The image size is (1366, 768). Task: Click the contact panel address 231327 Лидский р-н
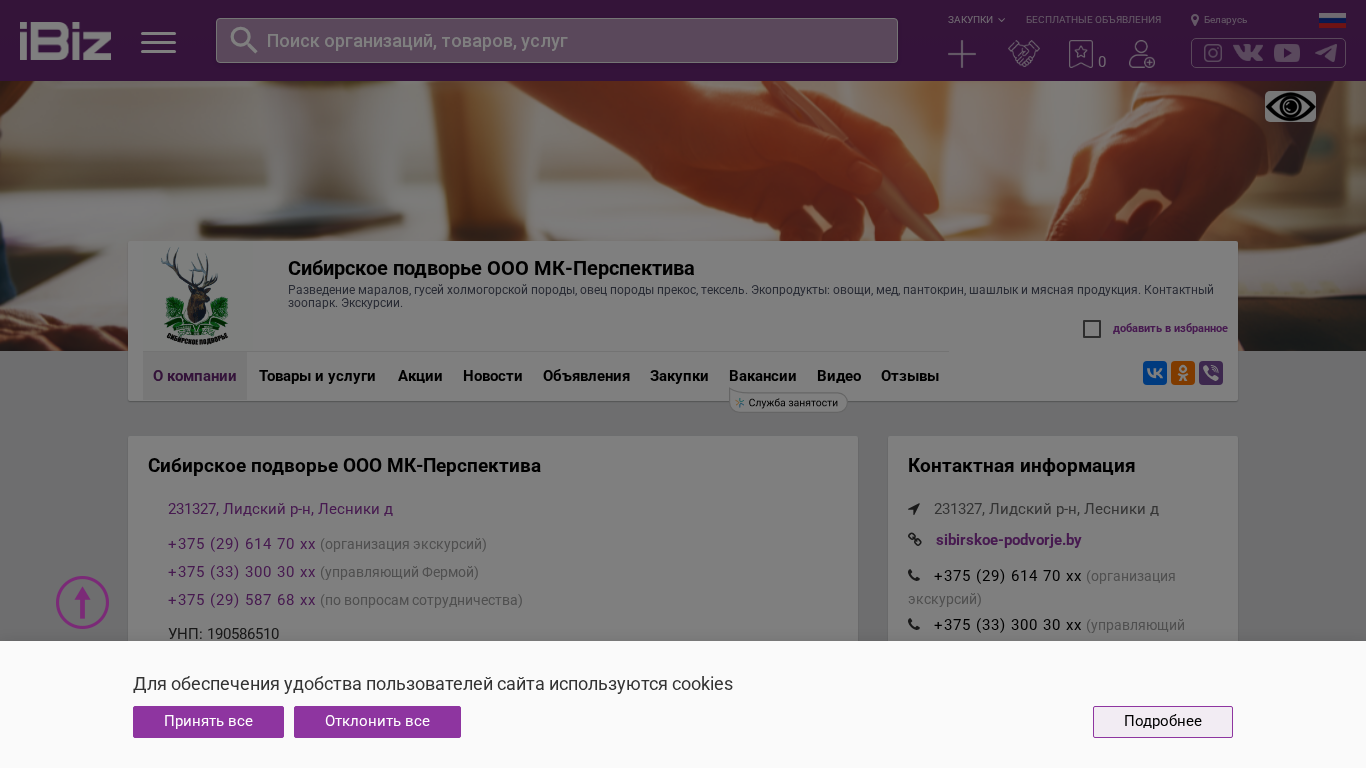(1046, 509)
